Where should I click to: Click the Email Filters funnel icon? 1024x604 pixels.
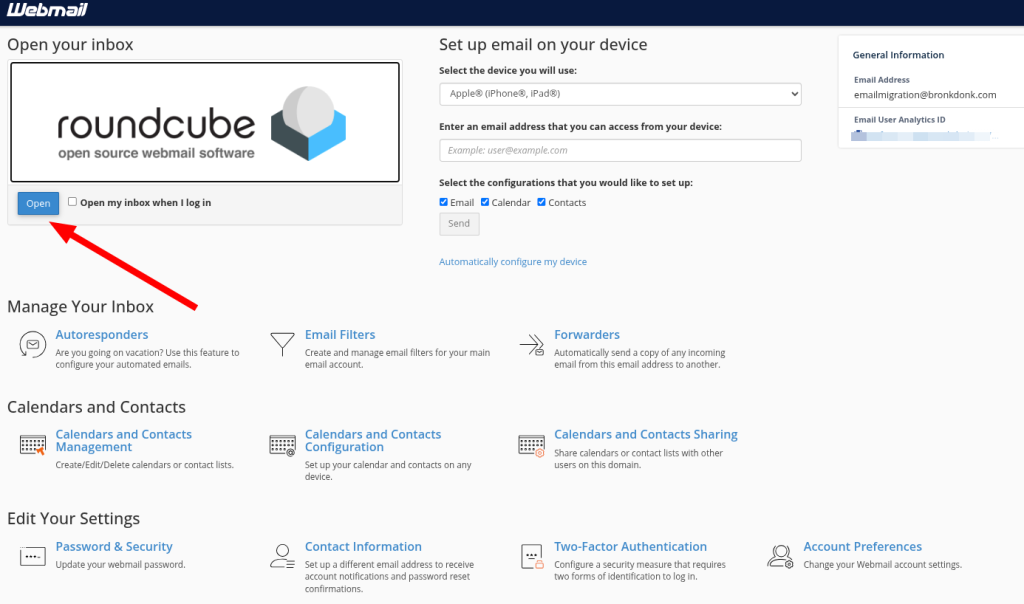pyautogui.click(x=282, y=344)
